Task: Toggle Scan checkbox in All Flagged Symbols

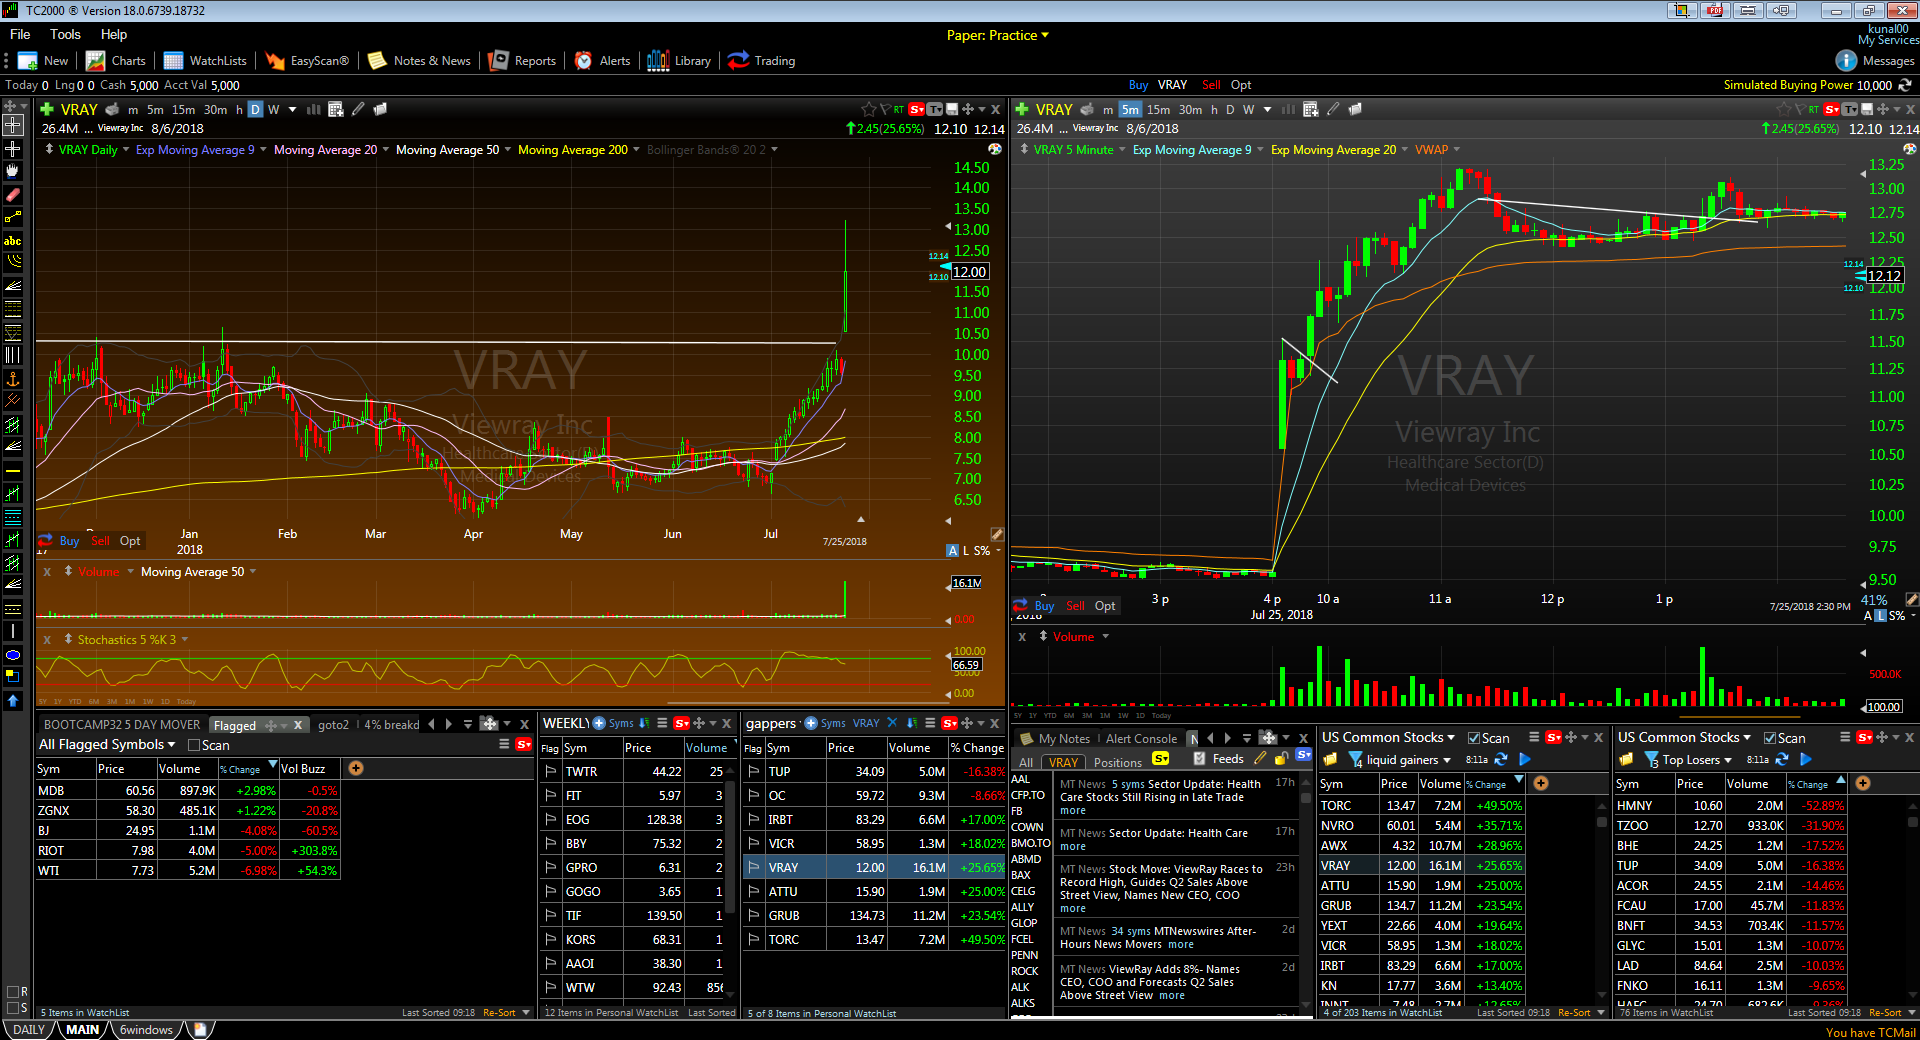Action: point(194,745)
